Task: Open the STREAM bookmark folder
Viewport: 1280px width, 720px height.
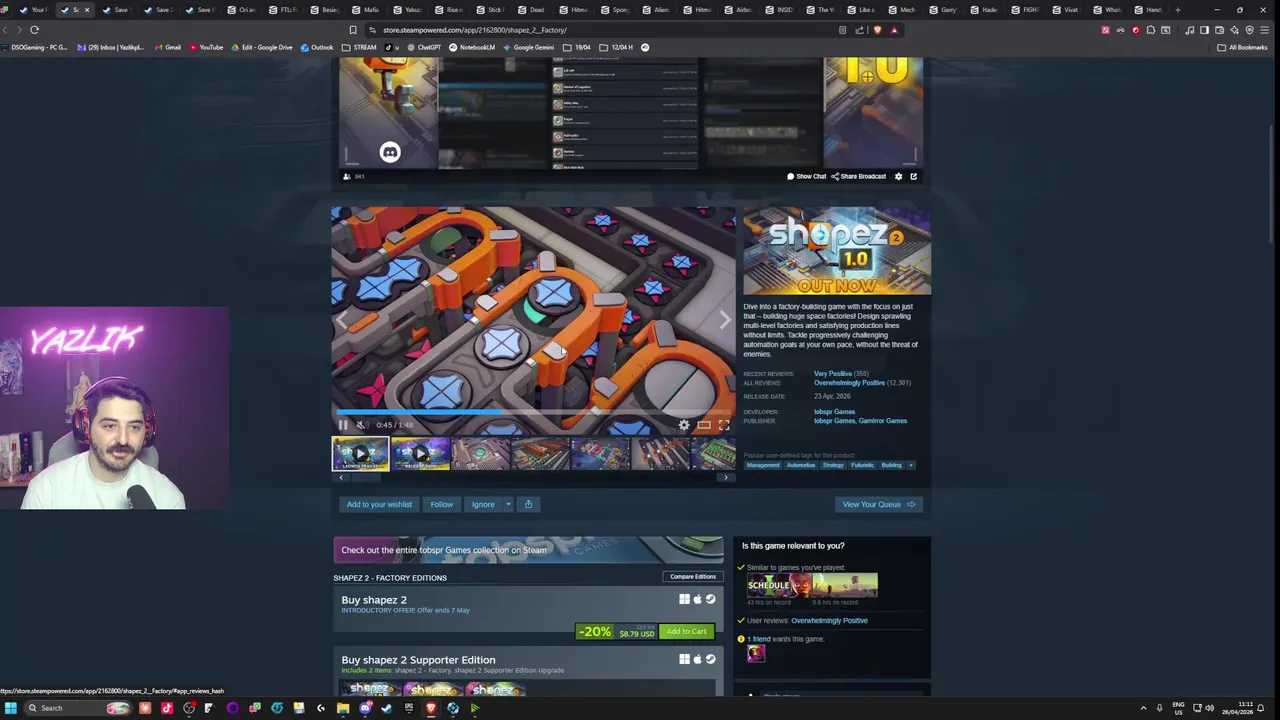Action: click(x=360, y=47)
